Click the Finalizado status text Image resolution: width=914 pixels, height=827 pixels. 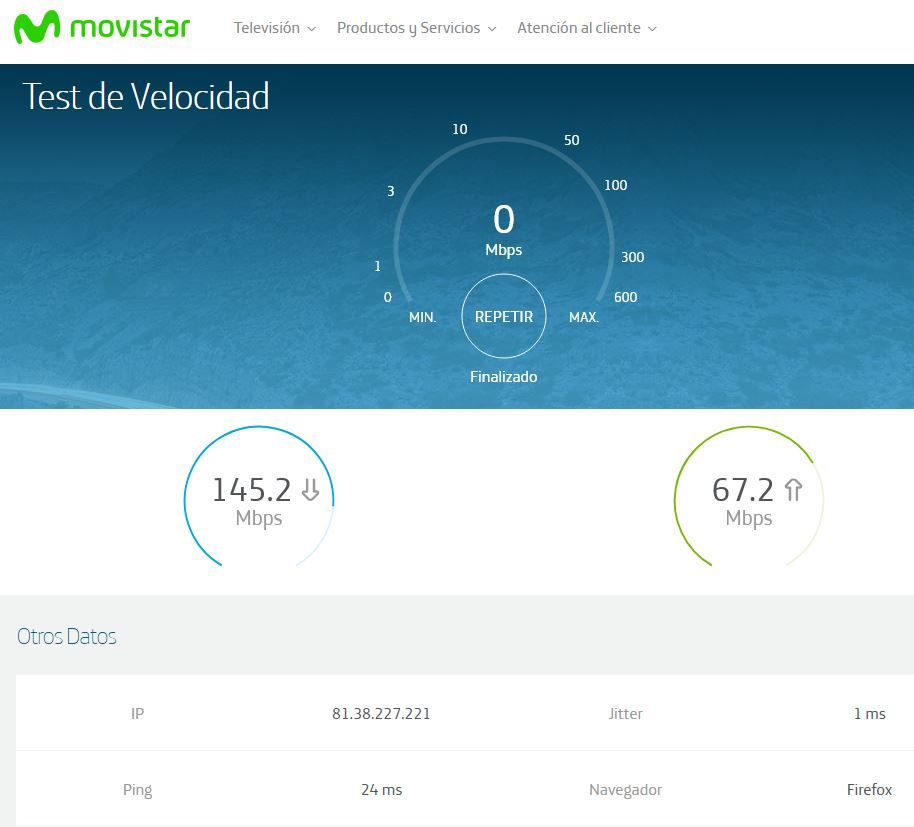[504, 377]
